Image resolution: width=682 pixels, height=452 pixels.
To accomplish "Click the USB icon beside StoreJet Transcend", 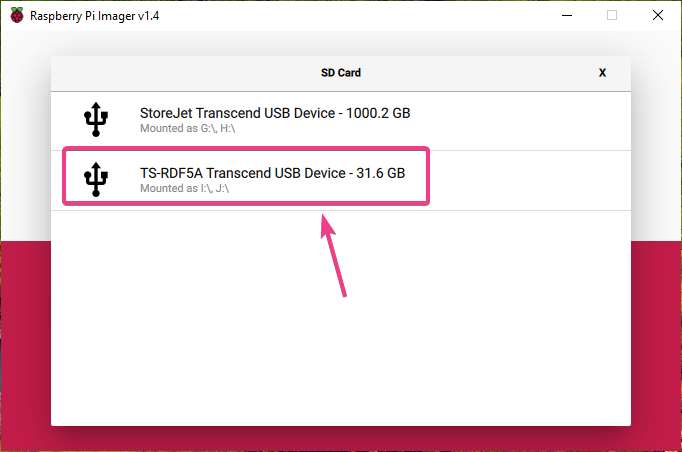I will (96, 120).
